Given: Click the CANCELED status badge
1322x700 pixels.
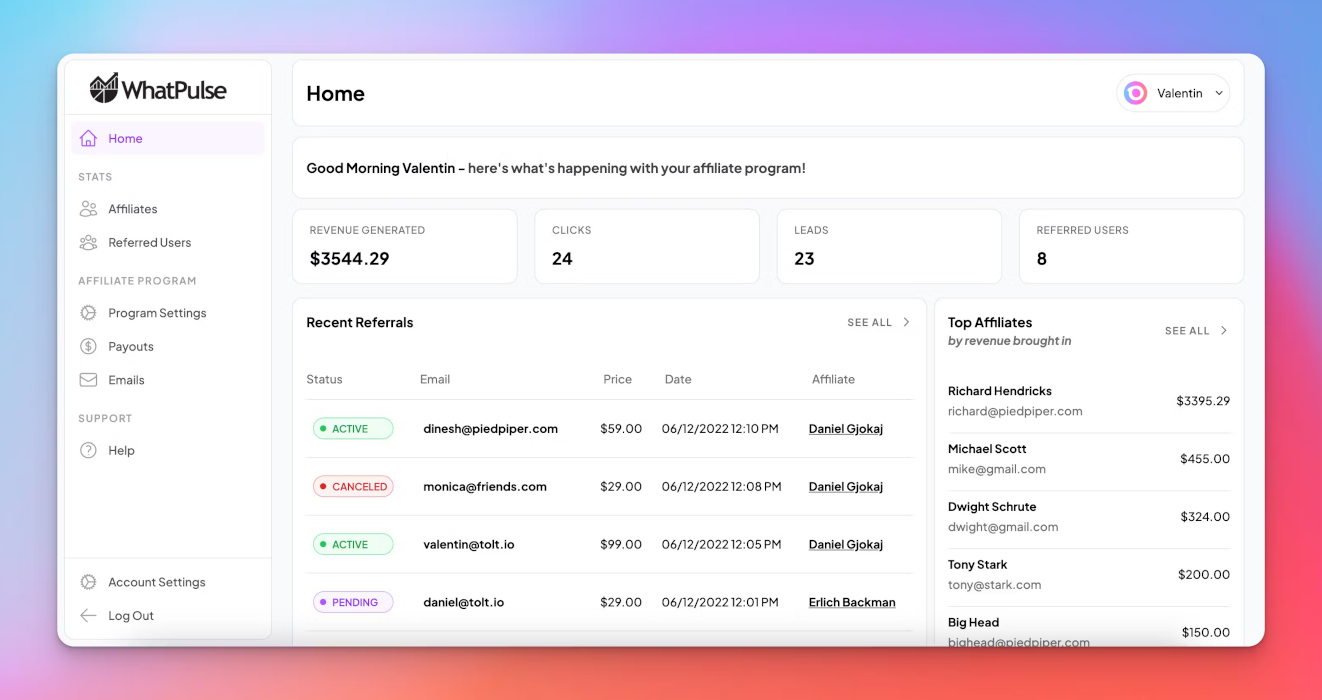Looking at the screenshot, I should tap(353, 487).
